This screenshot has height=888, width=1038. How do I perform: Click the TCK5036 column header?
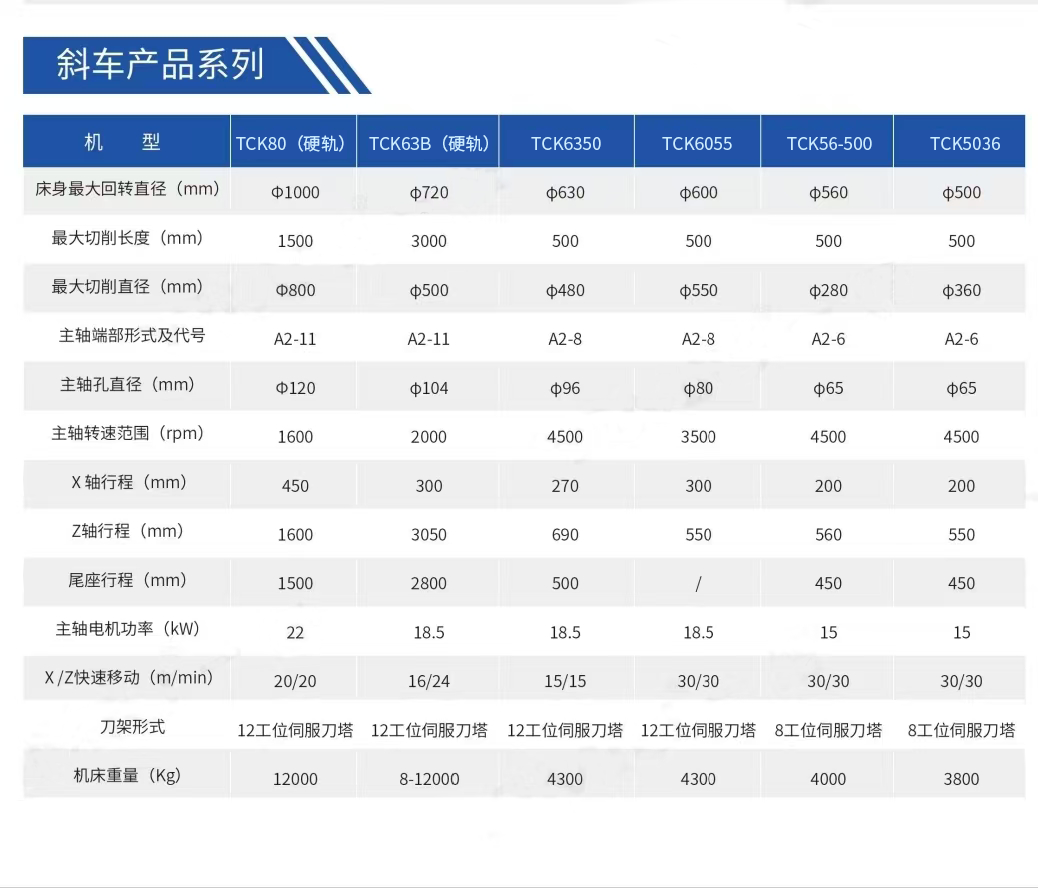(x=960, y=141)
